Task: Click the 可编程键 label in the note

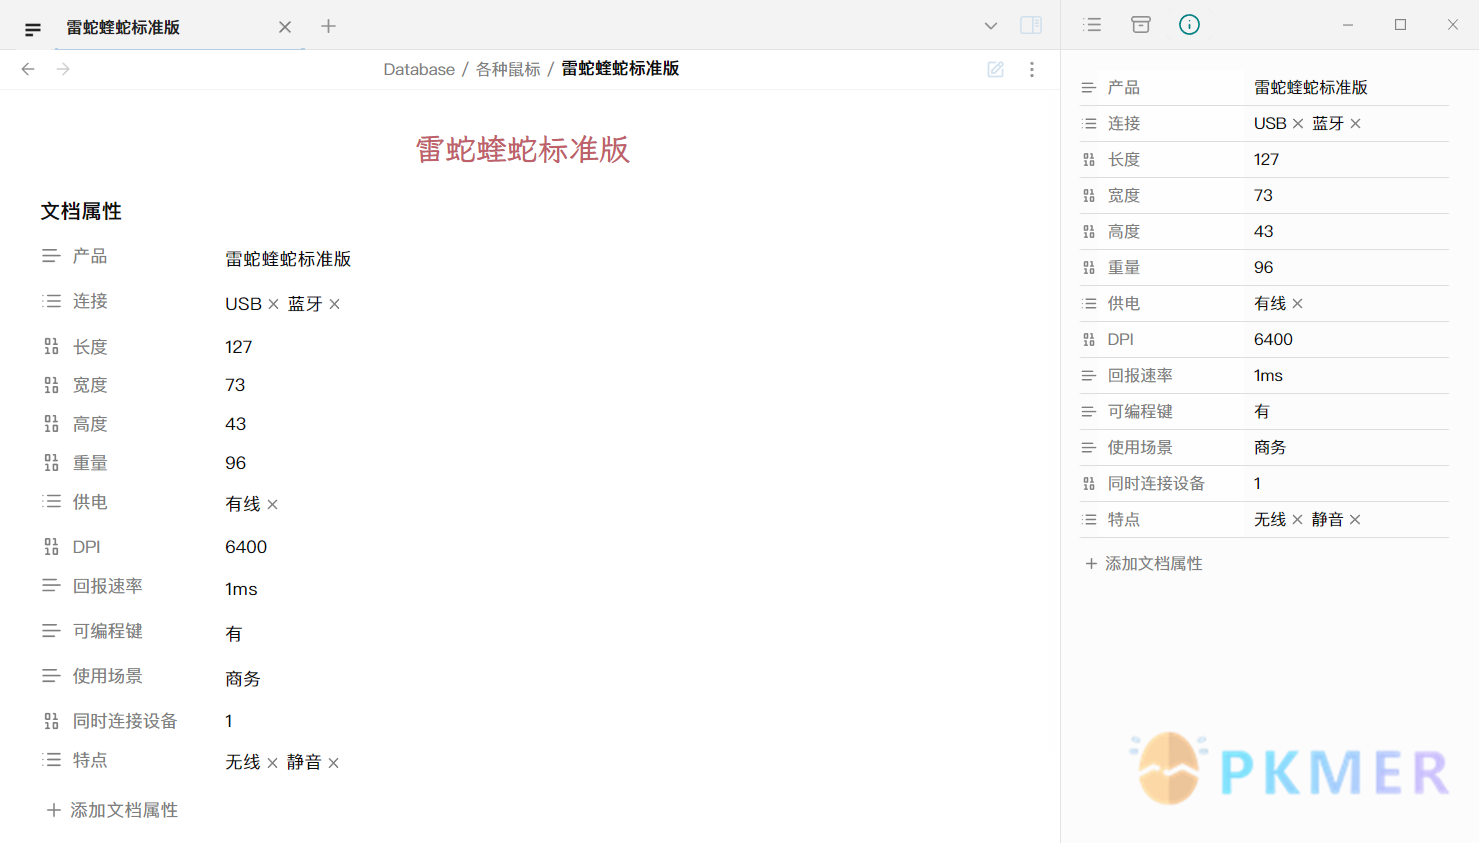Action: pos(108,631)
